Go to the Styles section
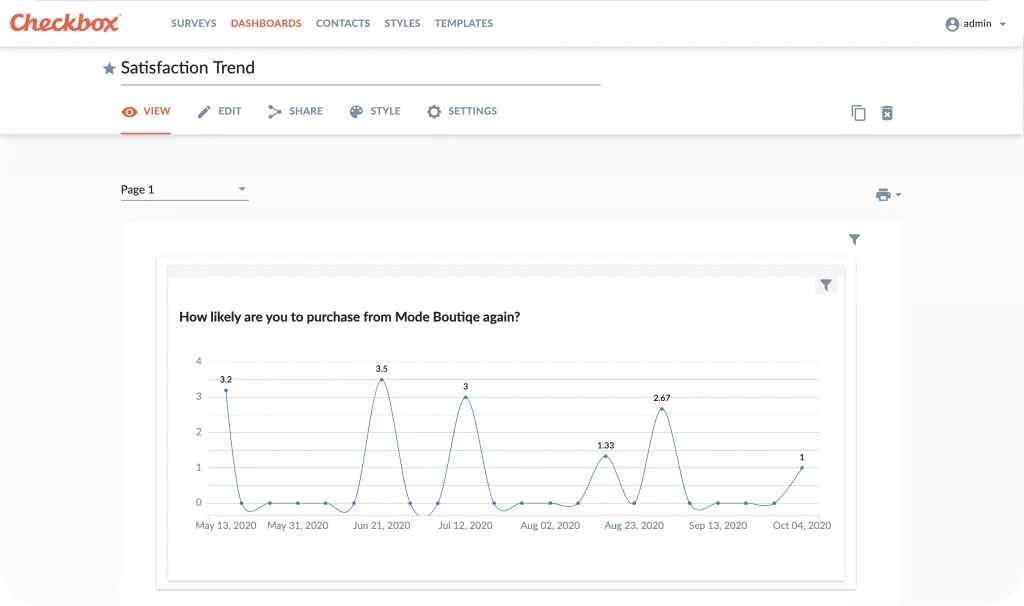This screenshot has height=606, width=1024. point(402,24)
